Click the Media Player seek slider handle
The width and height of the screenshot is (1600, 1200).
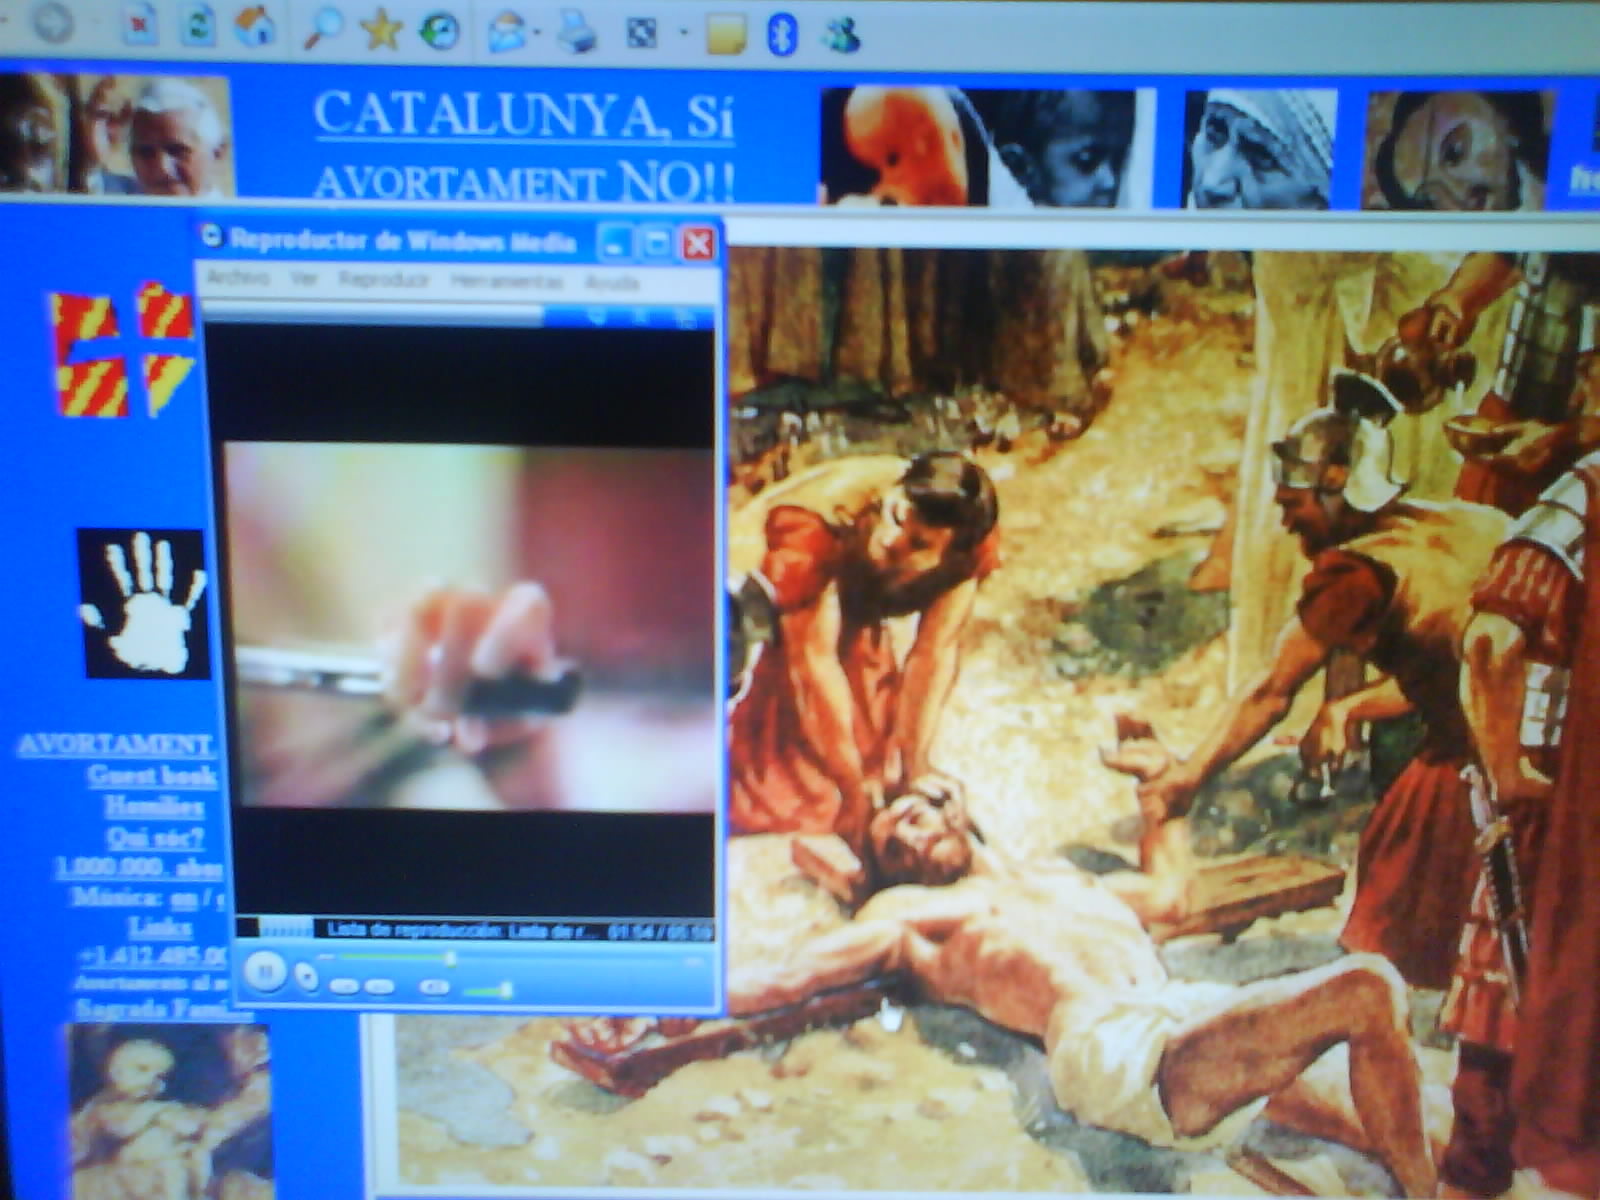tap(450, 959)
